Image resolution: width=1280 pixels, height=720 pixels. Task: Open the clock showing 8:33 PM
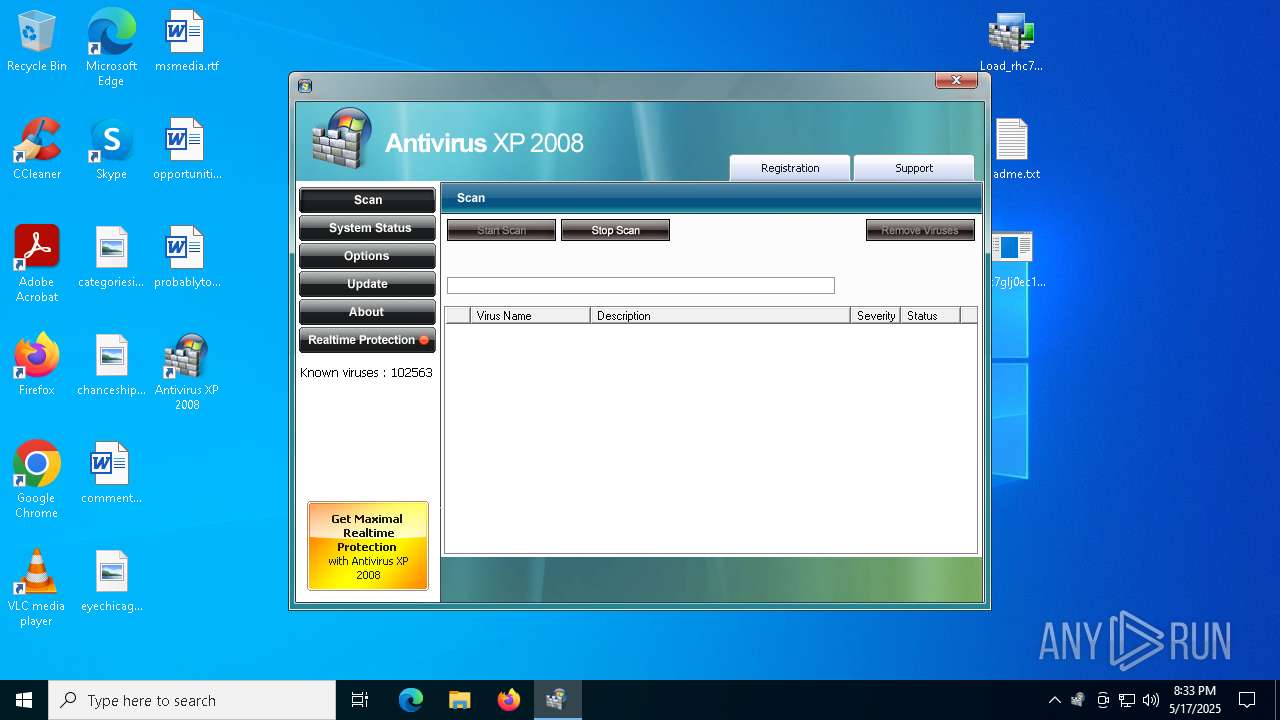click(x=1195, y=700)
